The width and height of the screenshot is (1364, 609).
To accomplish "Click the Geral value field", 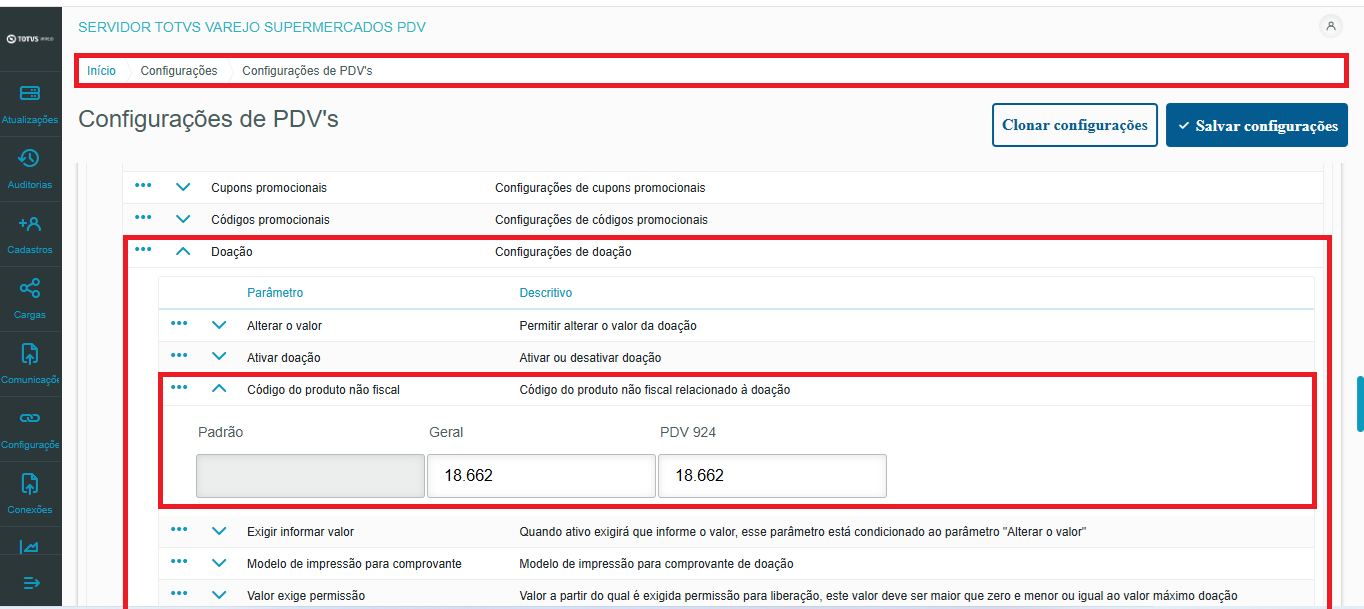I will pyautogui.click(x=541, y=476).
